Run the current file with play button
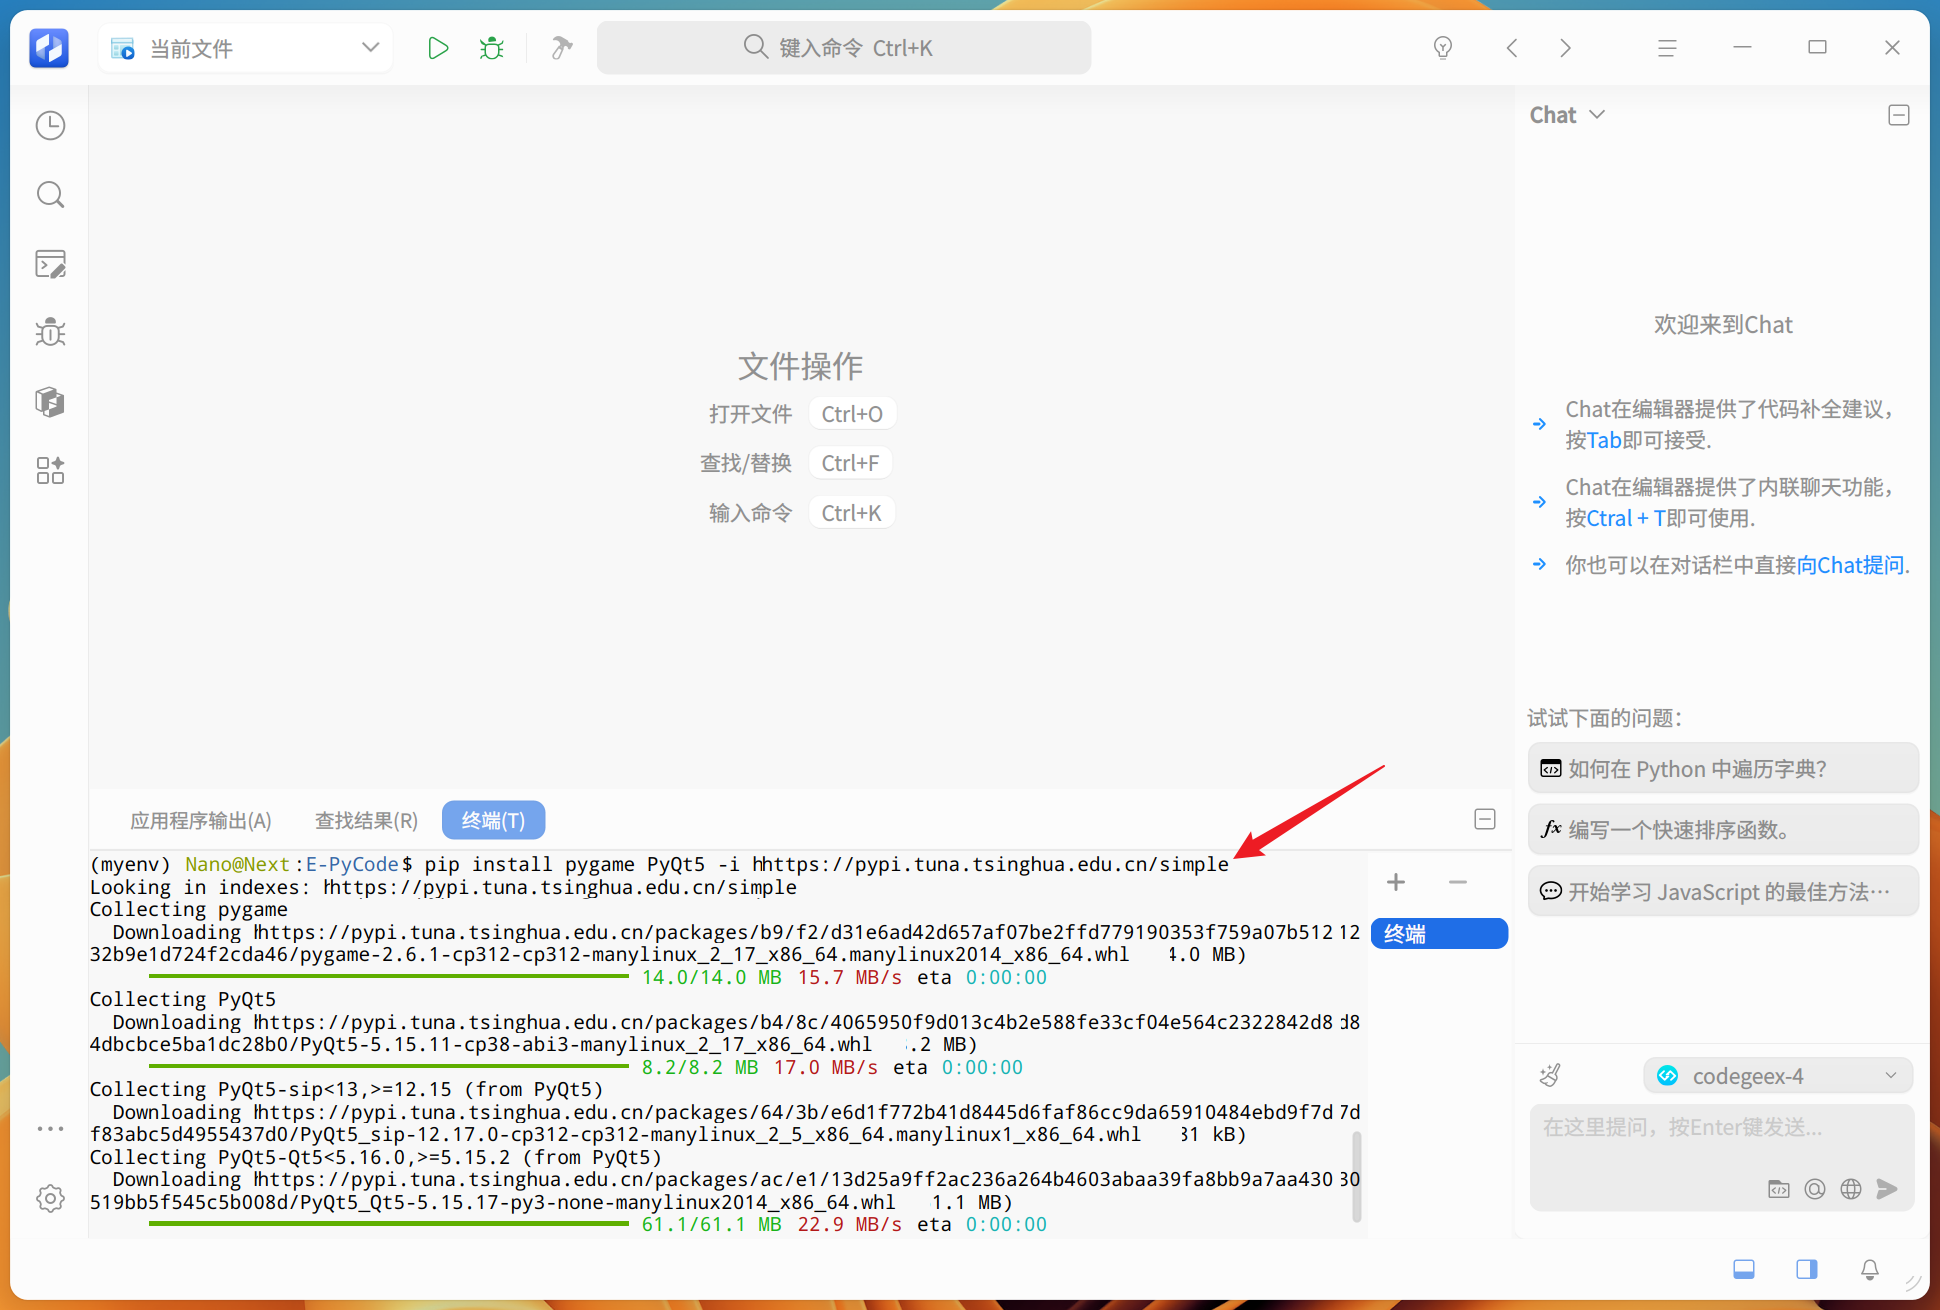This screenshot has width=1940, height=1310. 437,48
